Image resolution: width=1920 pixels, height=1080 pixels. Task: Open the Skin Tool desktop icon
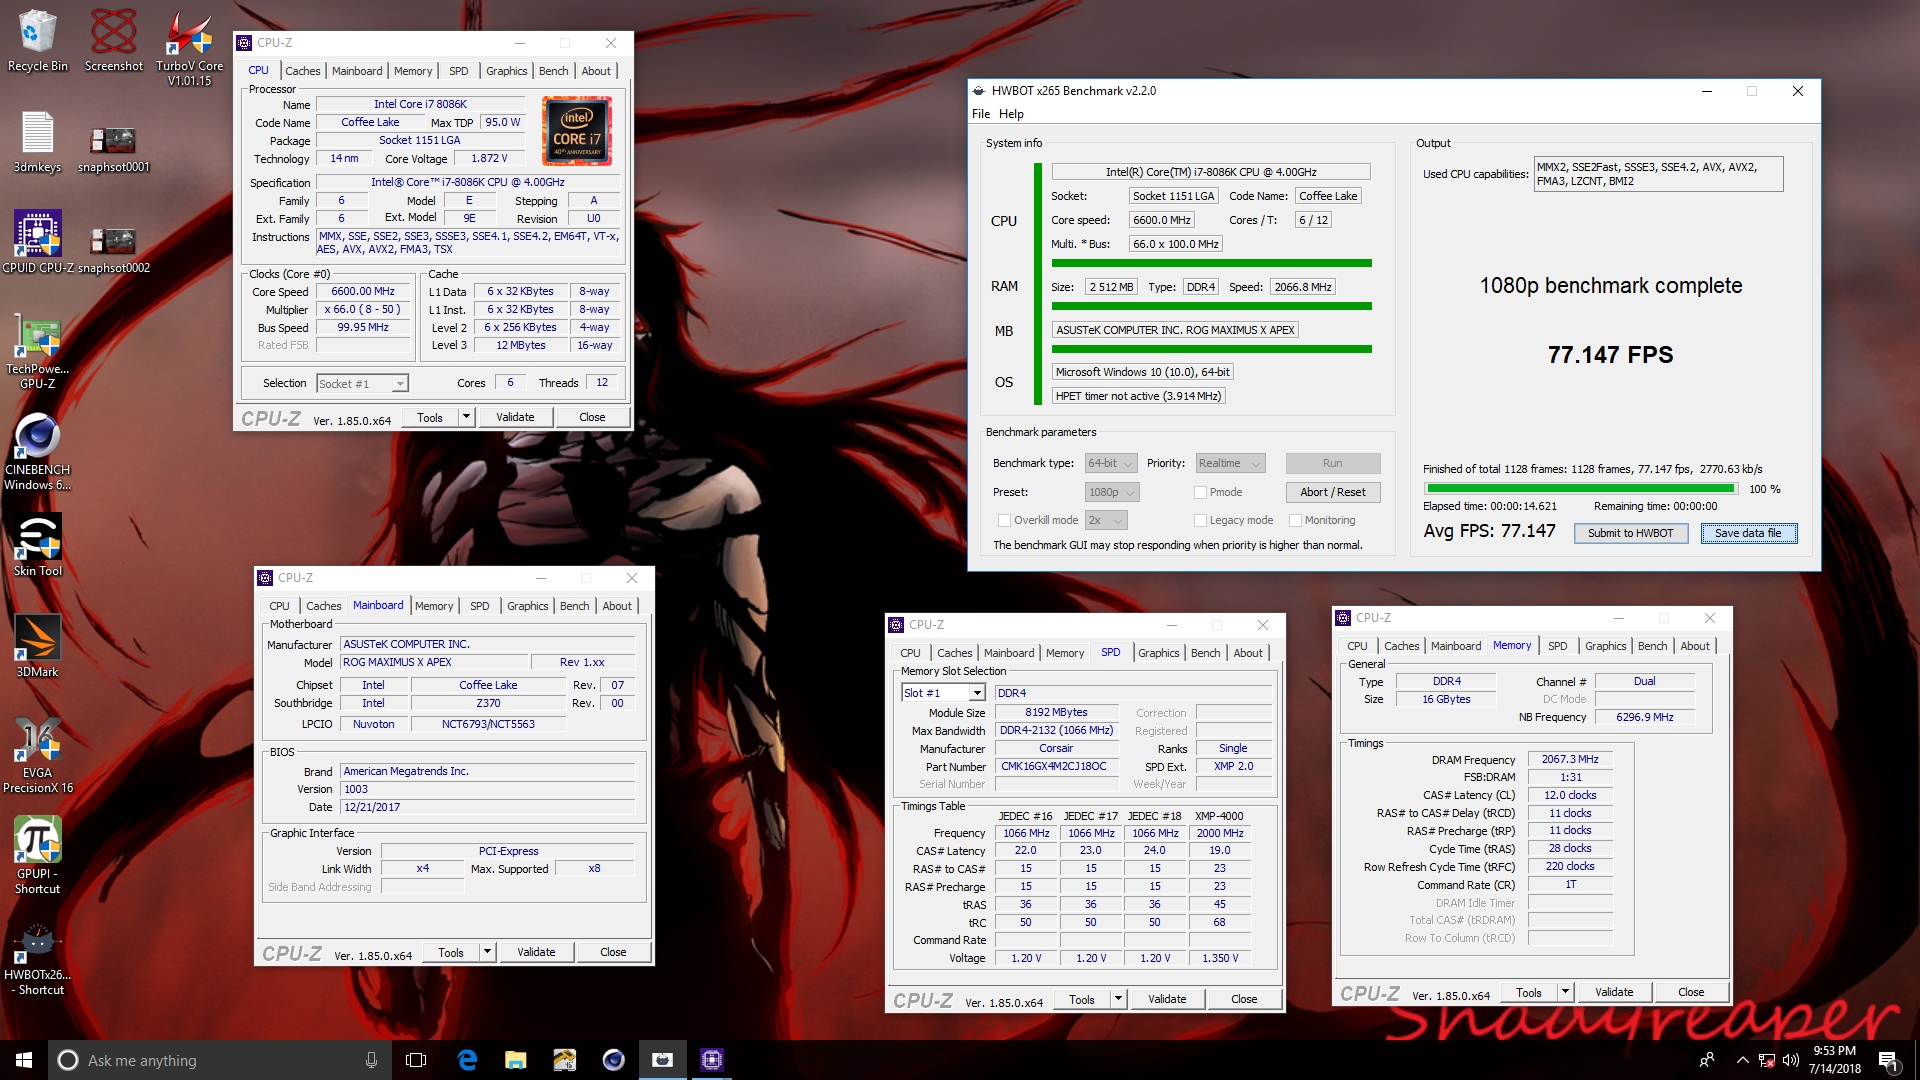[38, 545]
